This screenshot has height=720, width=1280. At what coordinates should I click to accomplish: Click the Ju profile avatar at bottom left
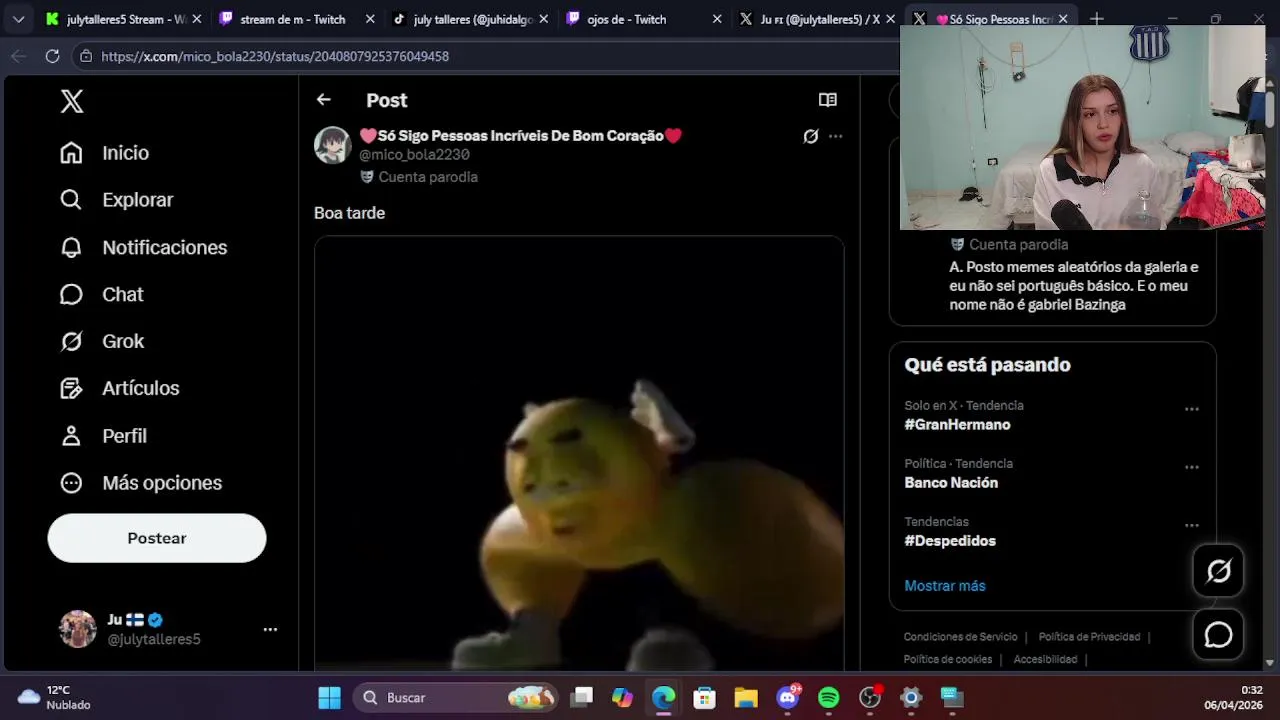78,629
